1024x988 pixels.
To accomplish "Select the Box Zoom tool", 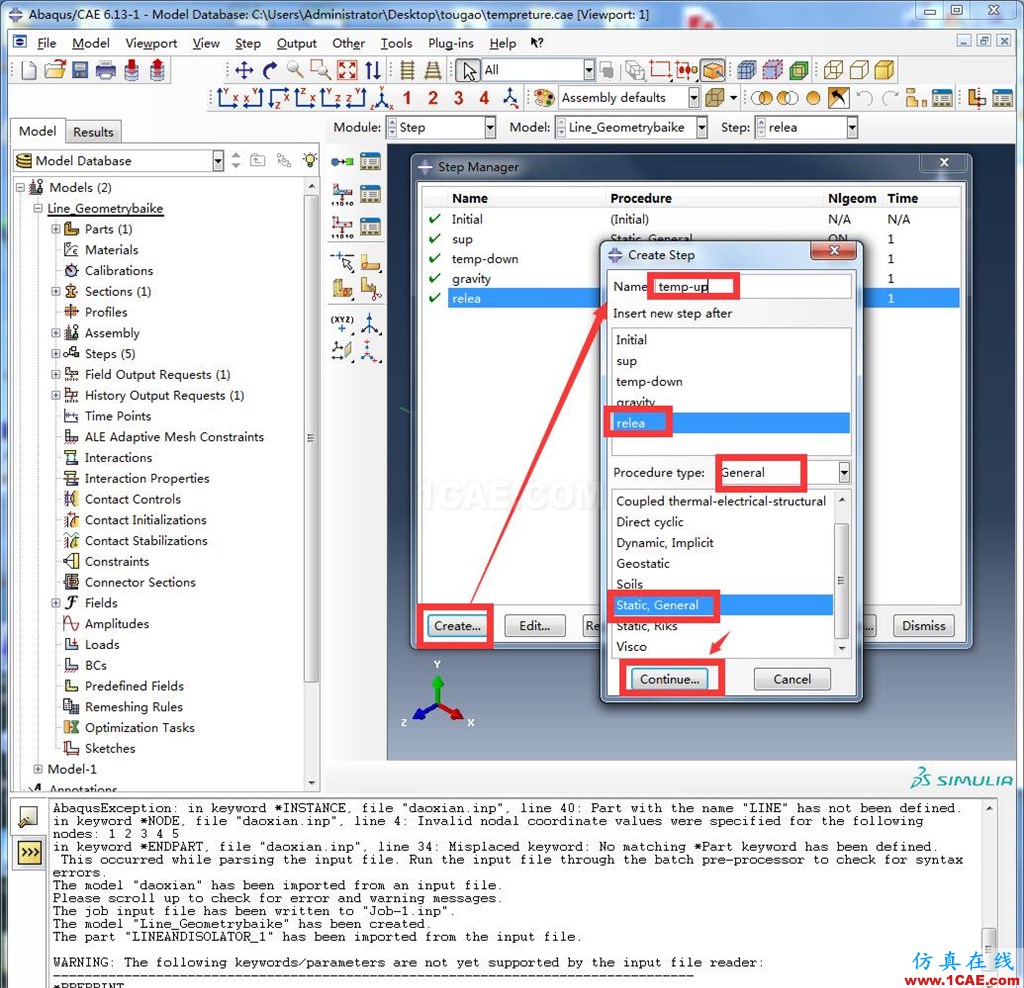I will point(321,70).
